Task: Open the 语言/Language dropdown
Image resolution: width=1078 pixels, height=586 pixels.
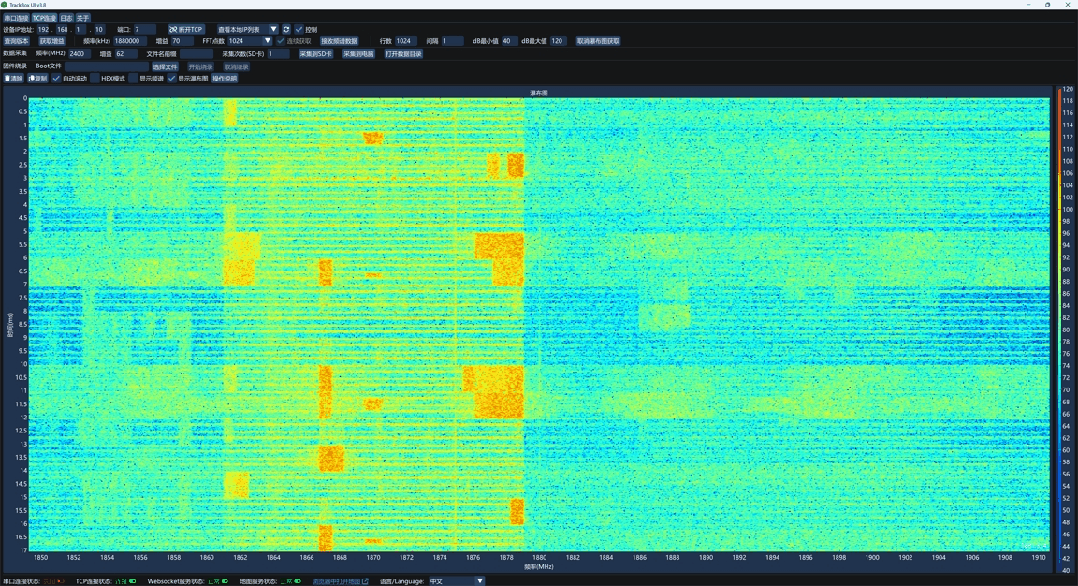Action: pyautogui.click(x=456, y=581)
